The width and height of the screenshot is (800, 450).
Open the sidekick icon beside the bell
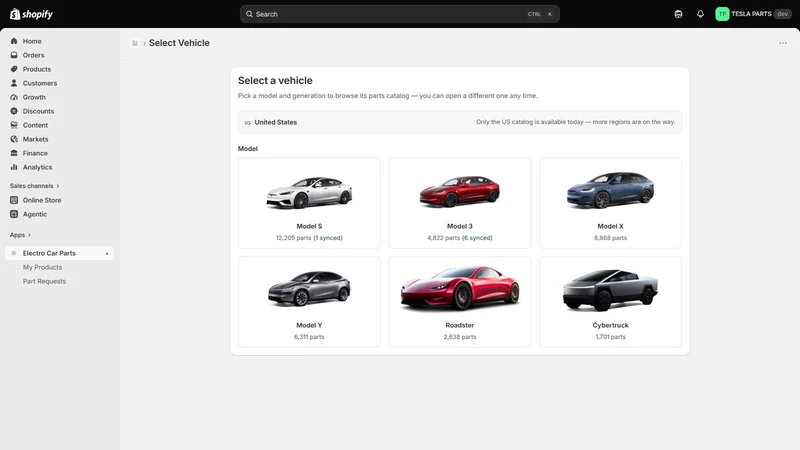678,14
